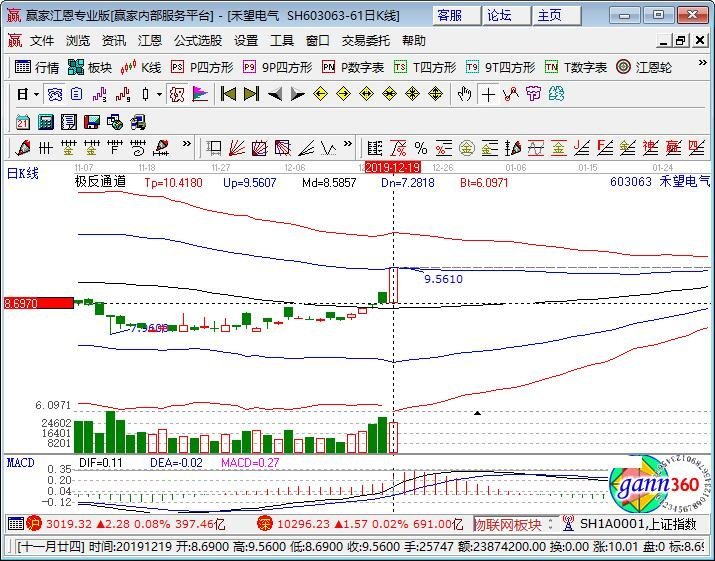Click the 2019-12-19 date marker
This screenshot has width=715, height=561.
pyautogui.click(x=393, y=167)
